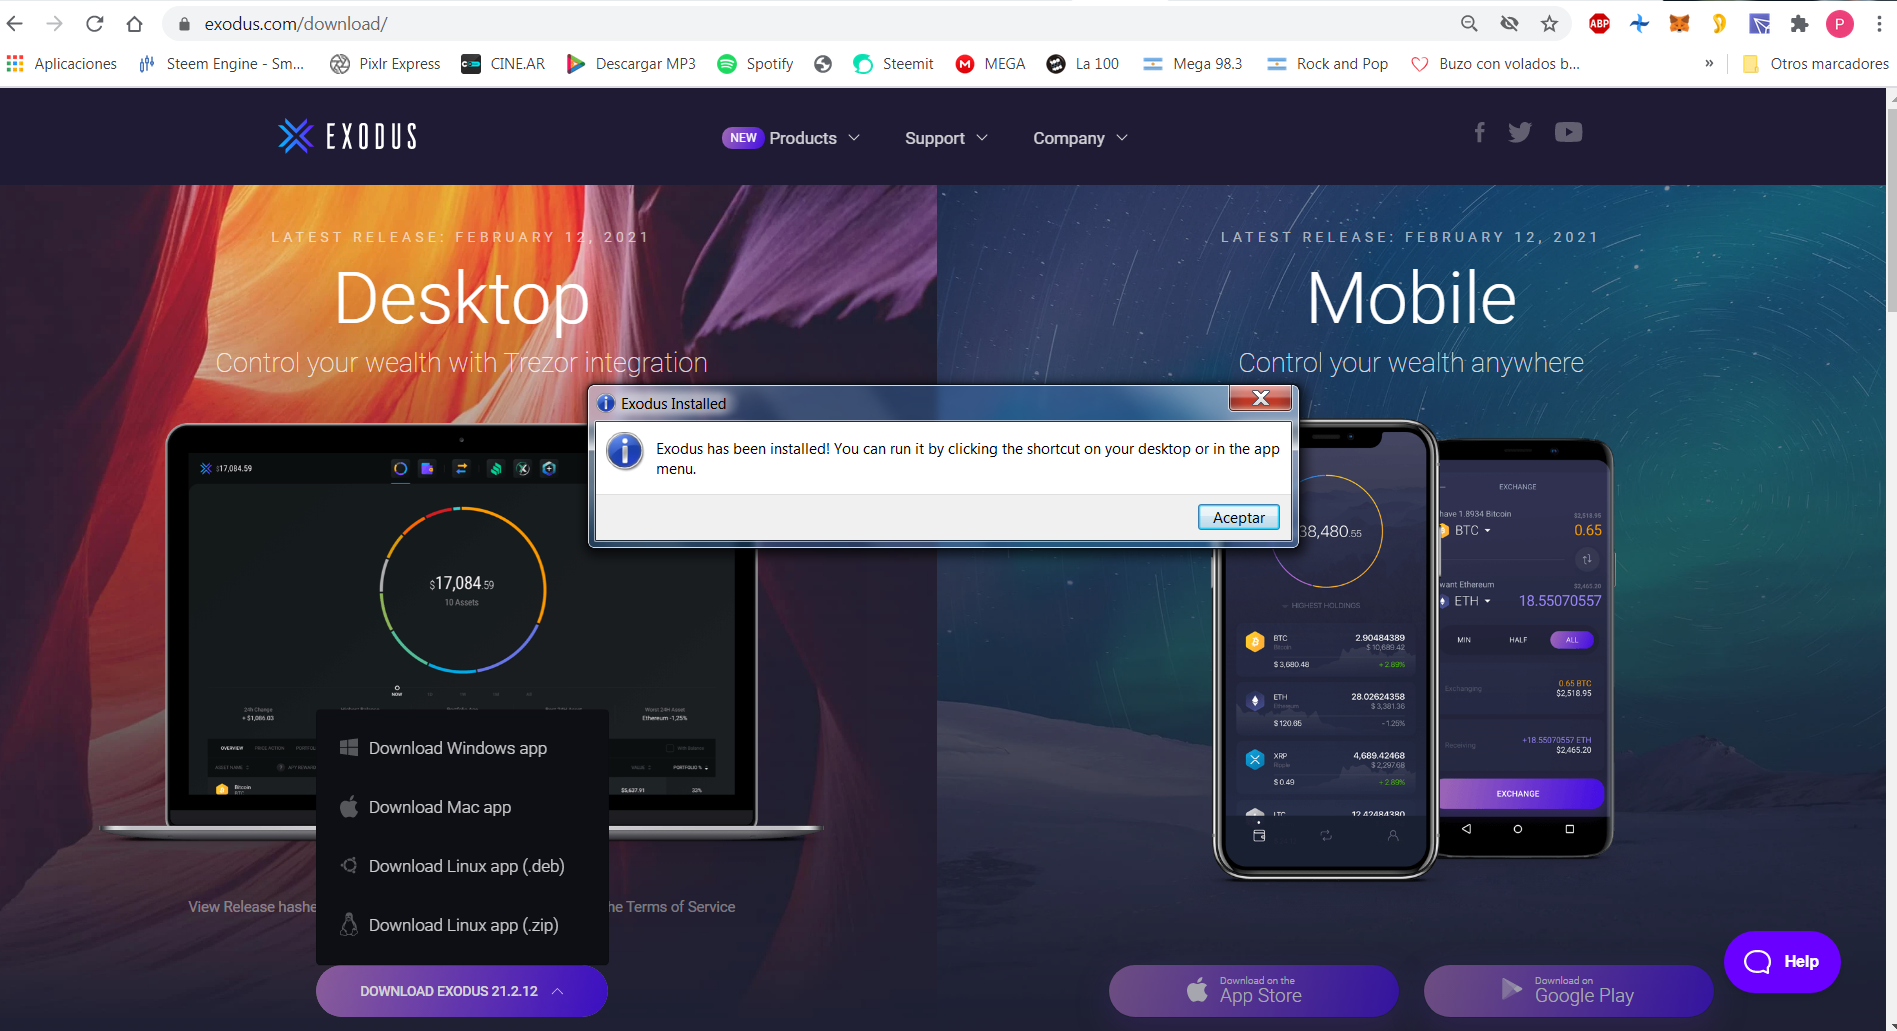This screenshot has height=1031, width=1897.
Task: Choose Download Linux app (.zip)
Action: click(462, 925)
